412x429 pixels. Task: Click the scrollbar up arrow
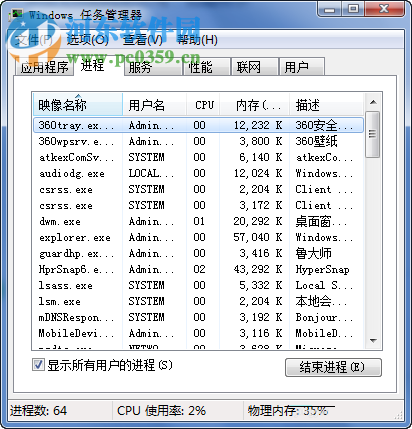click(373, 102)
